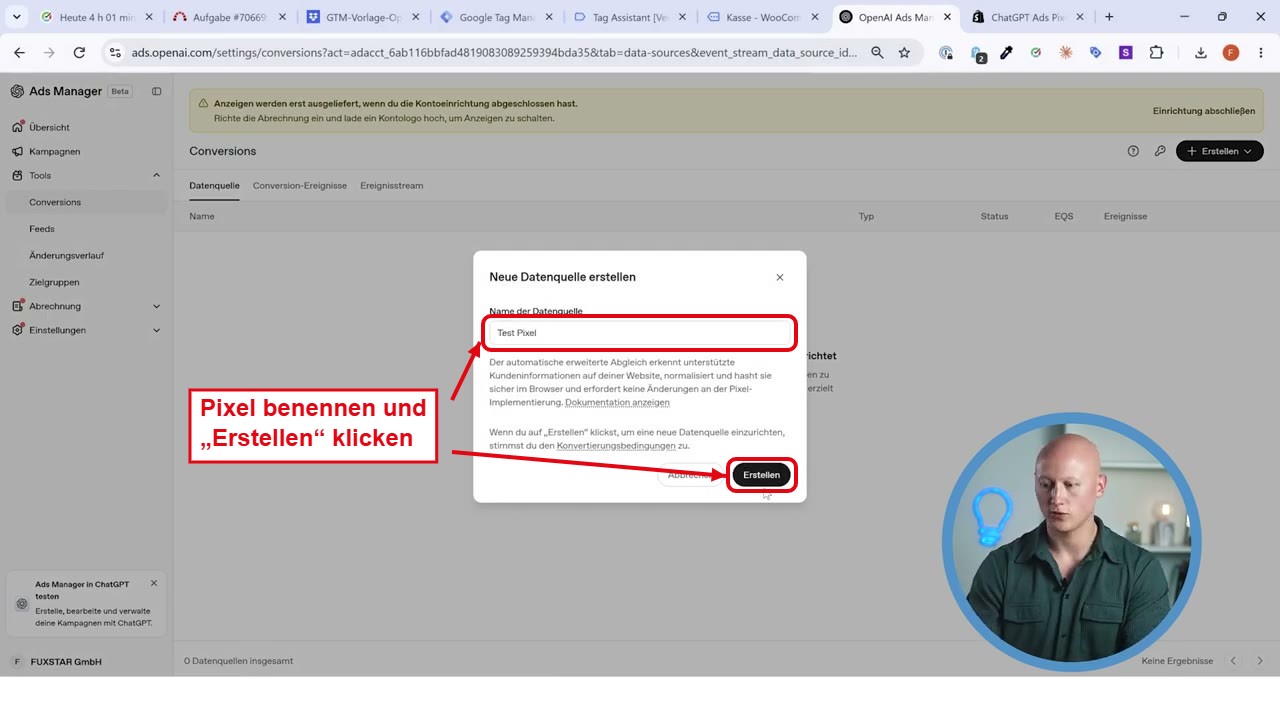
Task: Switch to the Conversion-Ereignisse tab
Action: (300, 186)
